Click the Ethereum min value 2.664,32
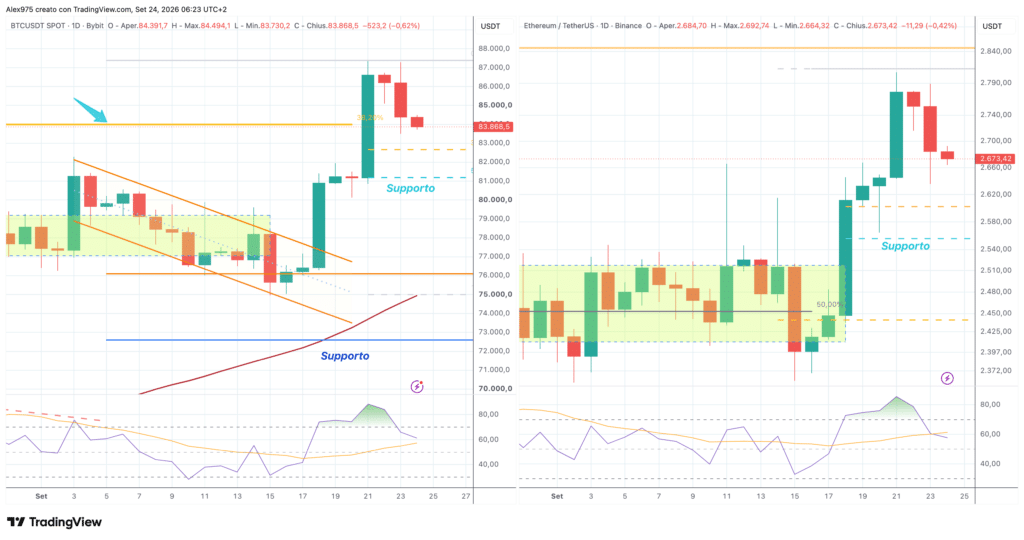The height and width of the screenshot is (540, 1024). tap(814, 26)
